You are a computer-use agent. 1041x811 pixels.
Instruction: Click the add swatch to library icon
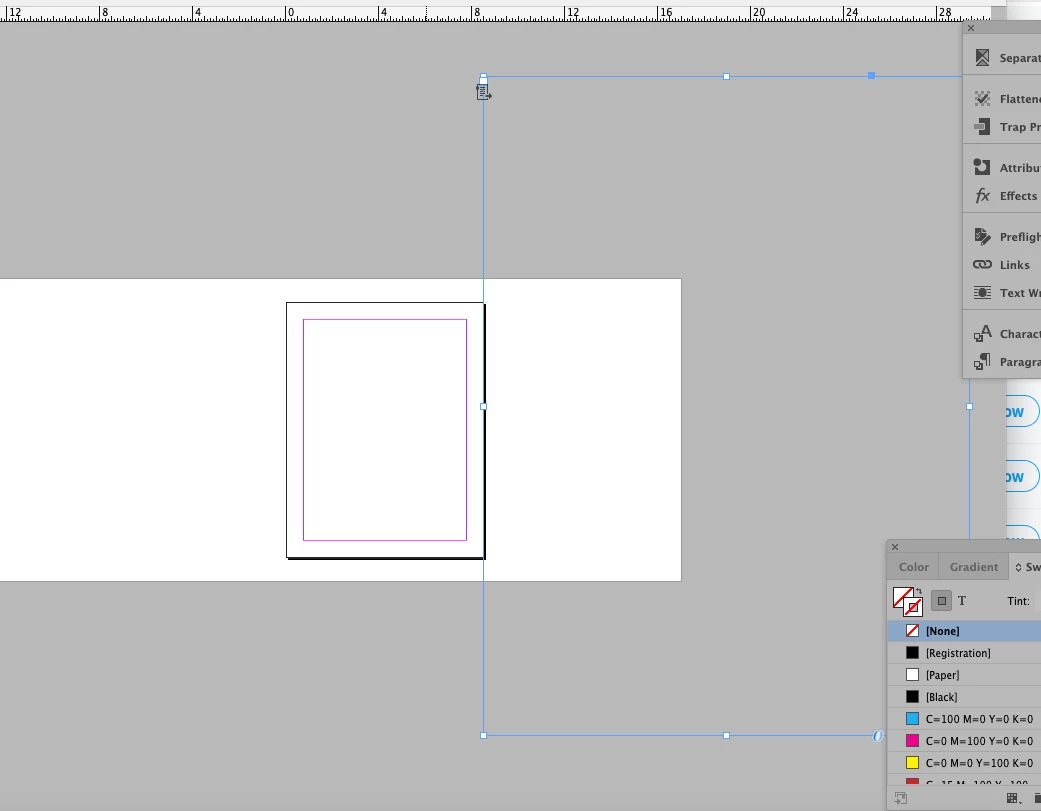point(901,798)
